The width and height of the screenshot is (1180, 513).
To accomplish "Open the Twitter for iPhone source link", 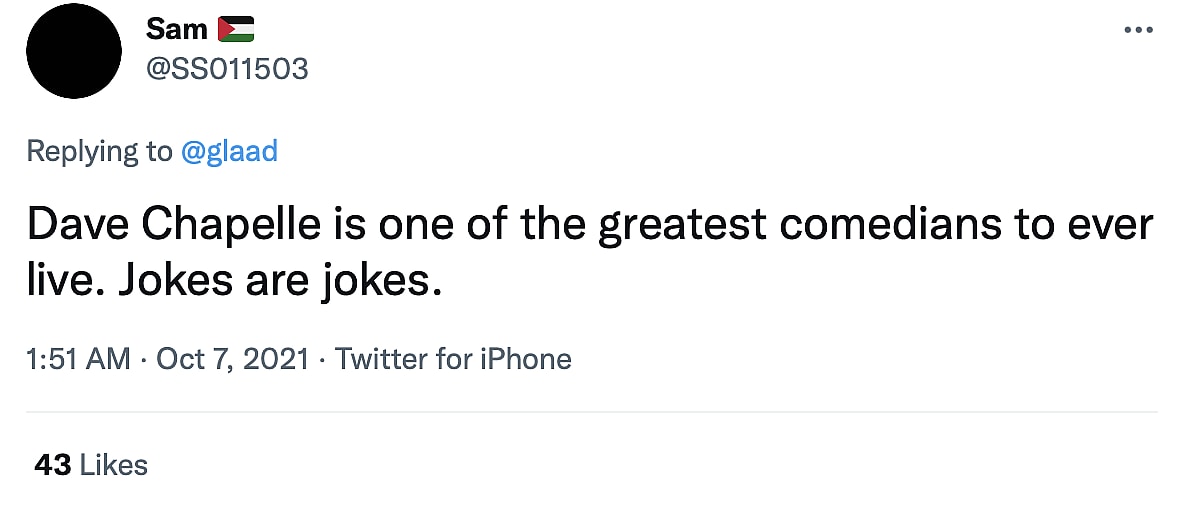I will 453,359.
